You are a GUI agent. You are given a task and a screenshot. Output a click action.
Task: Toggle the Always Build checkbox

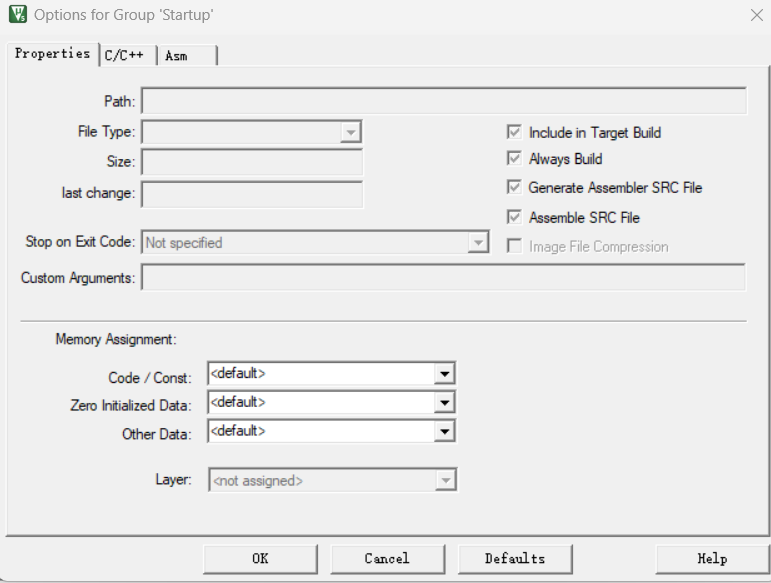[514, 159]
